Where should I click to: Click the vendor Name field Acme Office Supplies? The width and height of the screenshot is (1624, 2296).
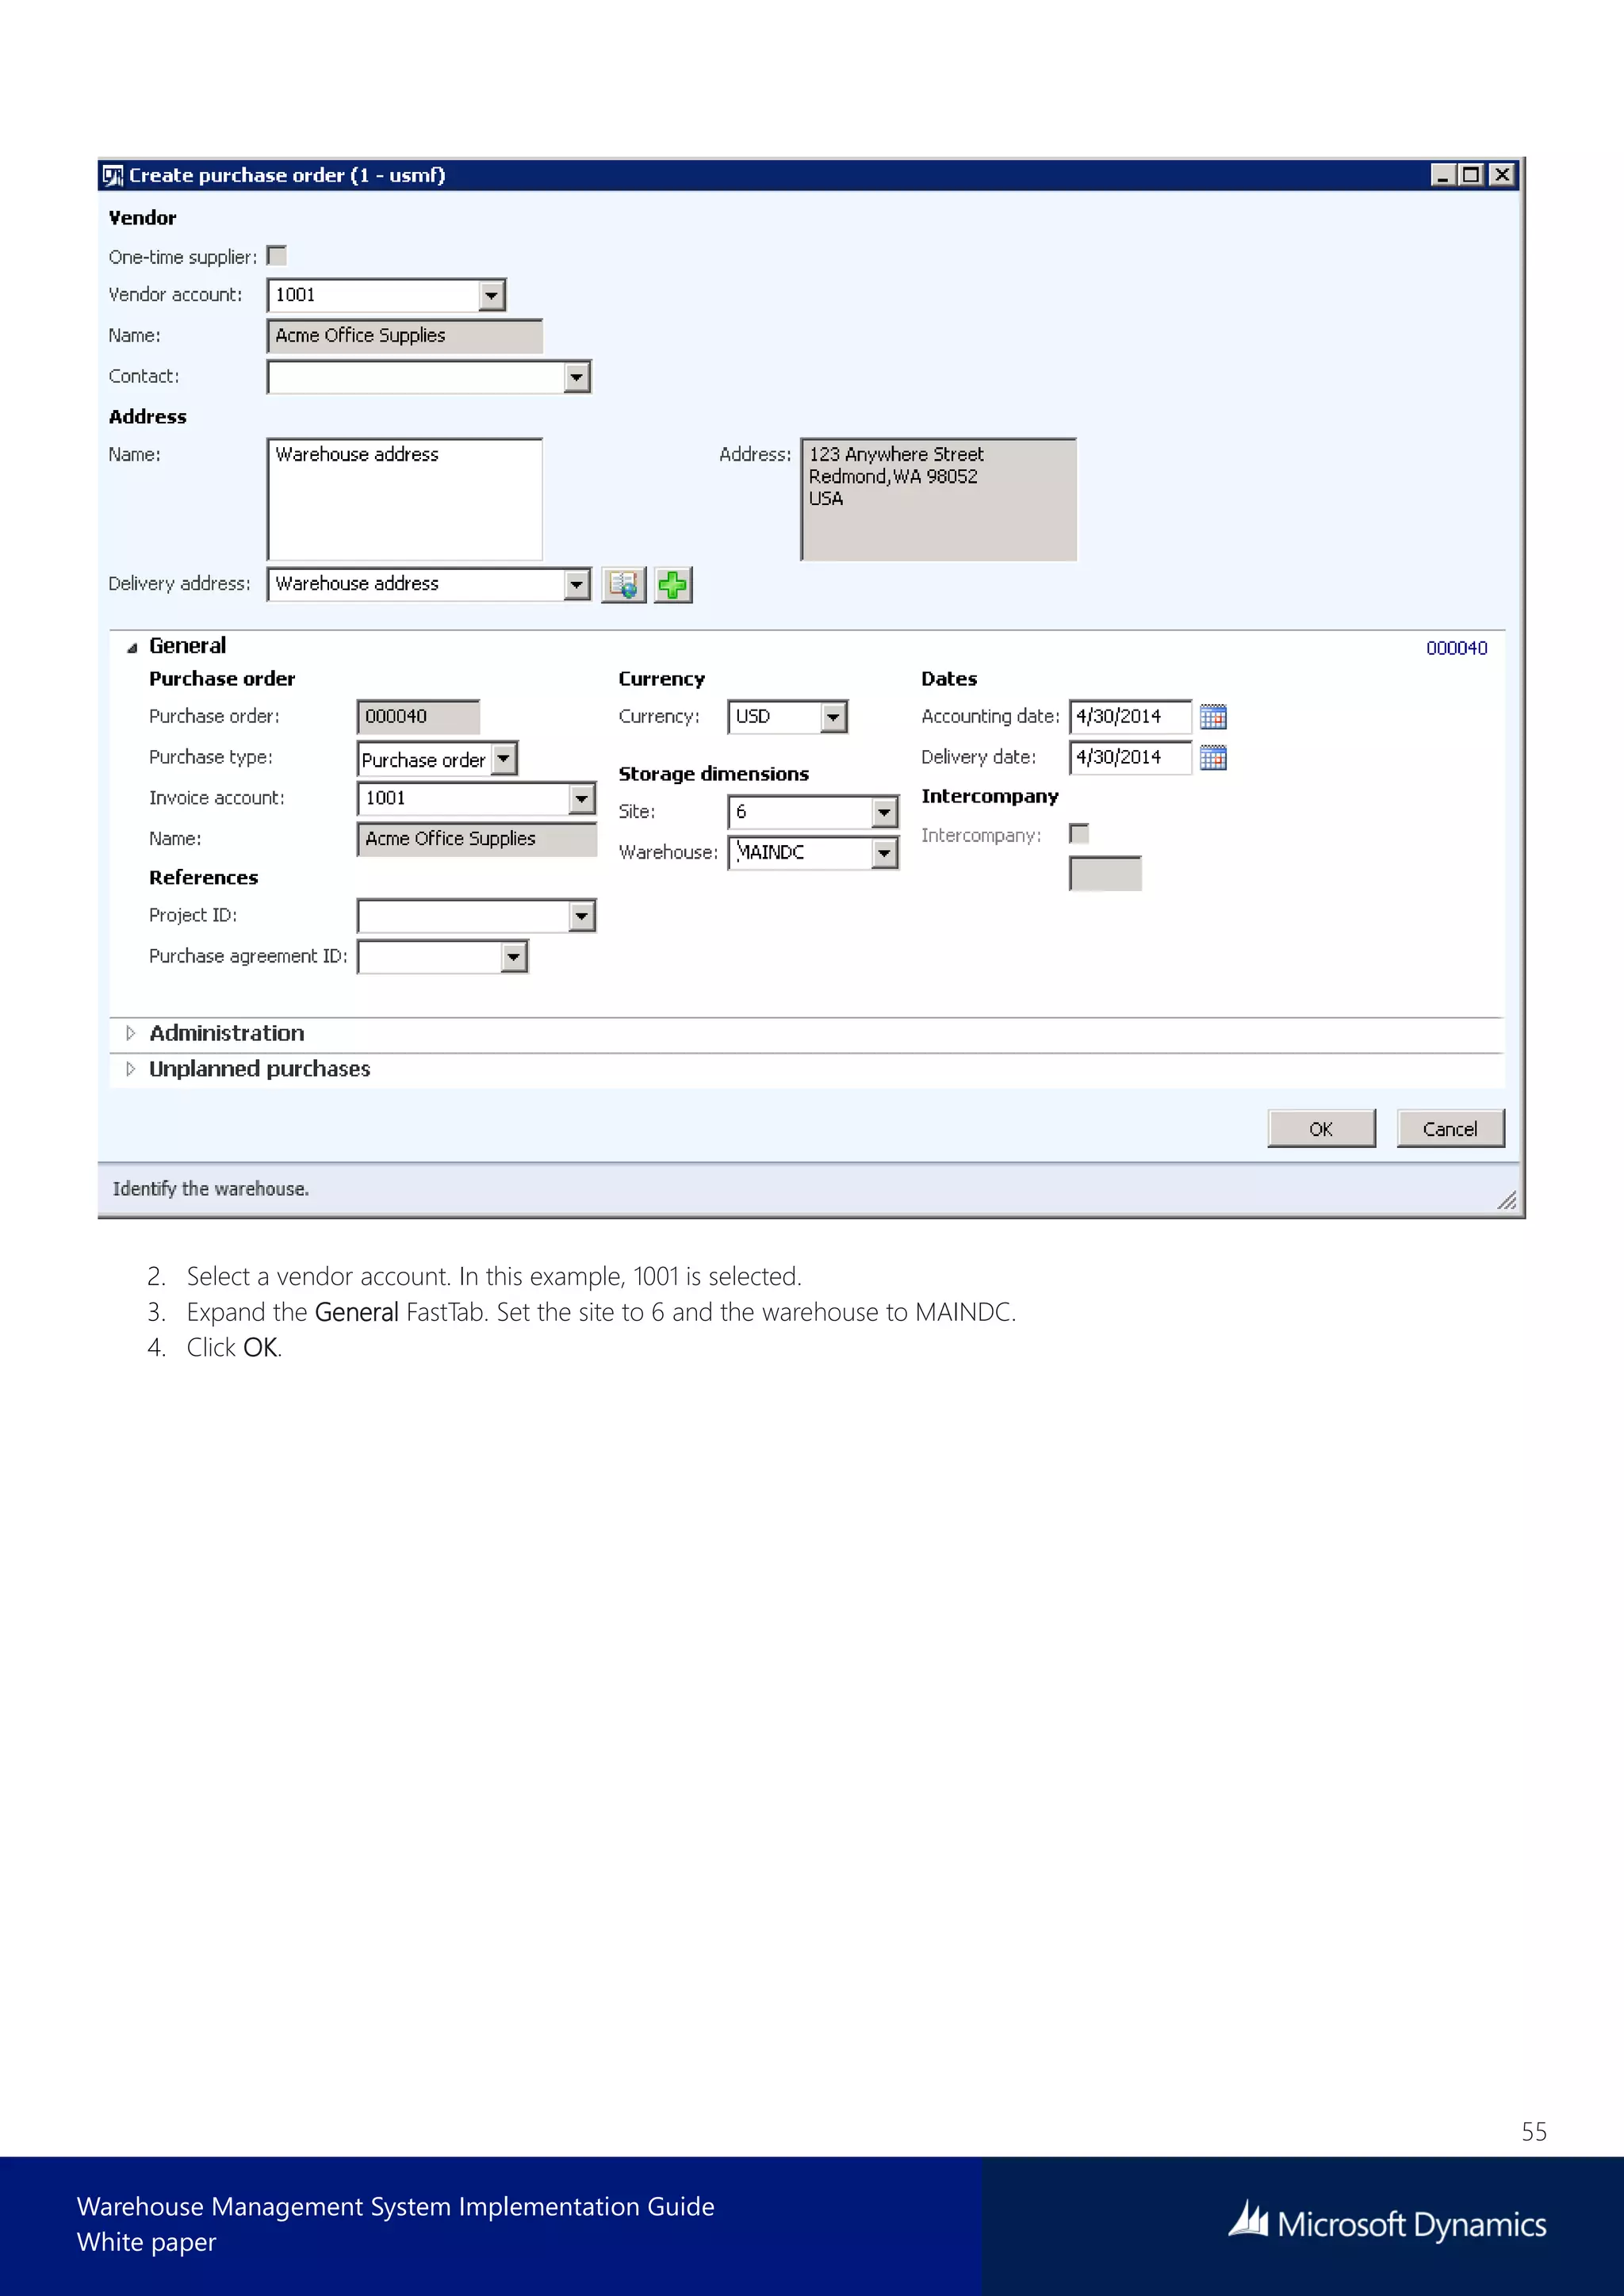405,336
